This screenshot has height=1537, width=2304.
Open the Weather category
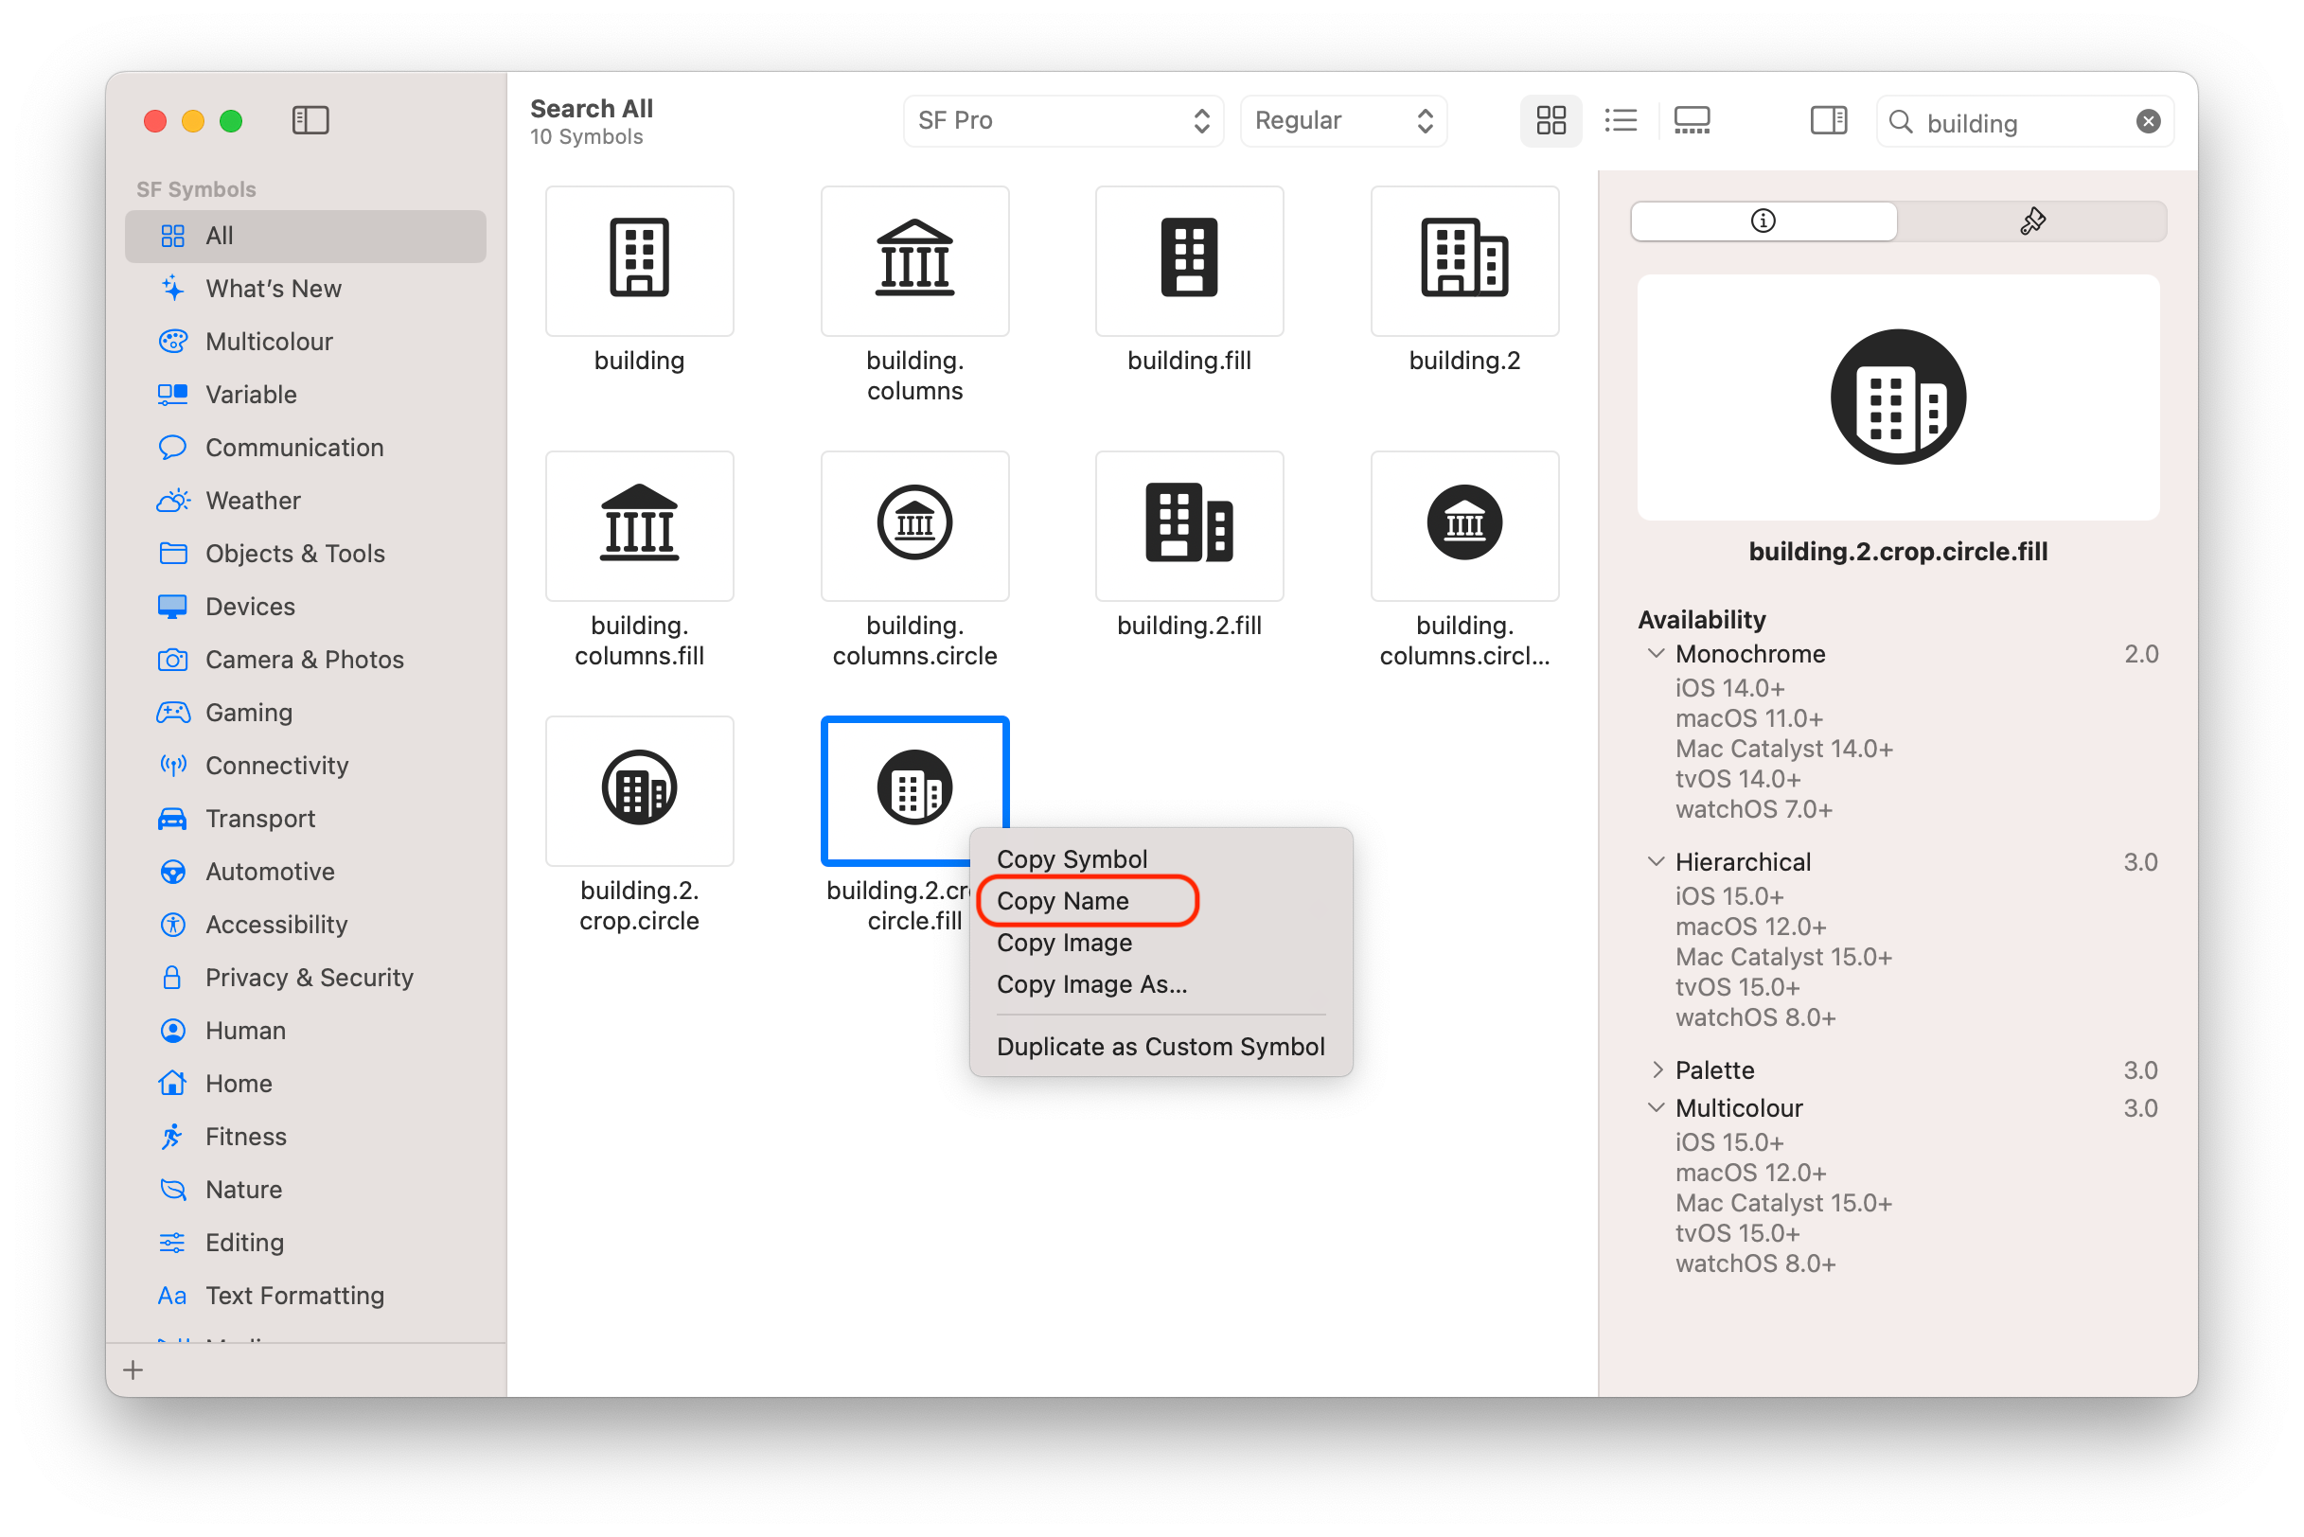[x=306, y=501]
